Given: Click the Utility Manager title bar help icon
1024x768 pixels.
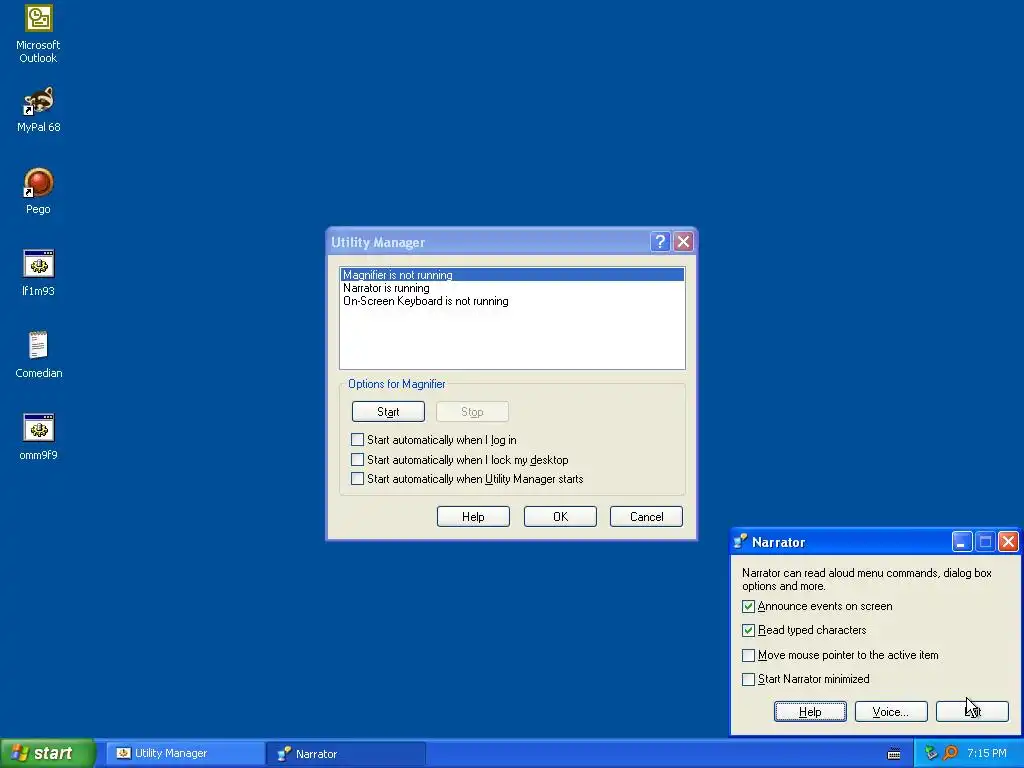Looking at the screenshot, I should tap(660, 242).
